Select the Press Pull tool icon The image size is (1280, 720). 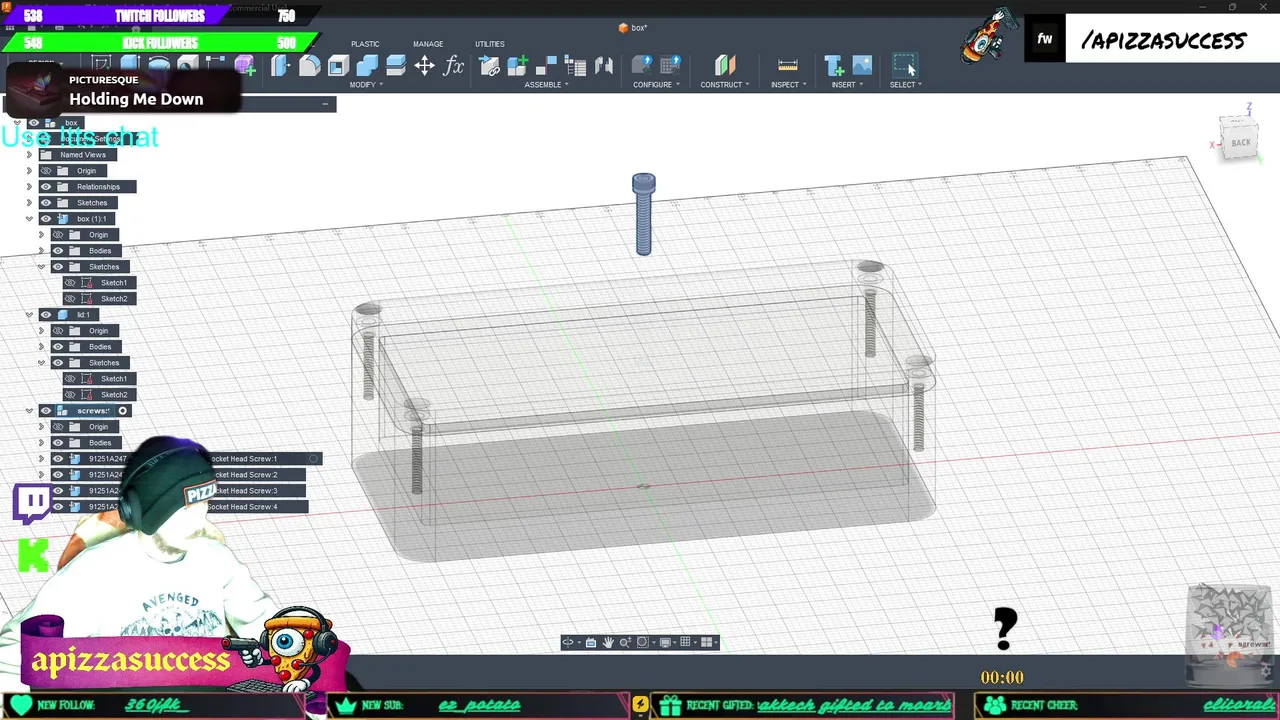click(280, 66)
